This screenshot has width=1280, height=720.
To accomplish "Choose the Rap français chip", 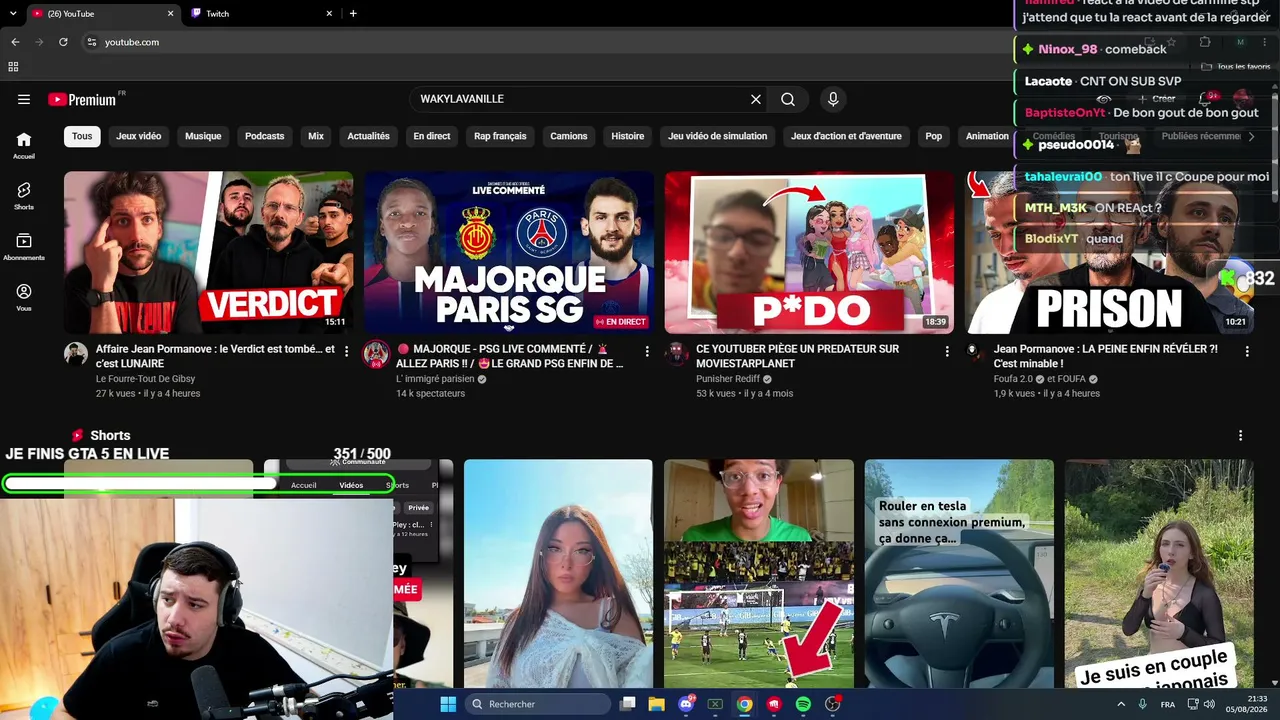I will (500, 136).
